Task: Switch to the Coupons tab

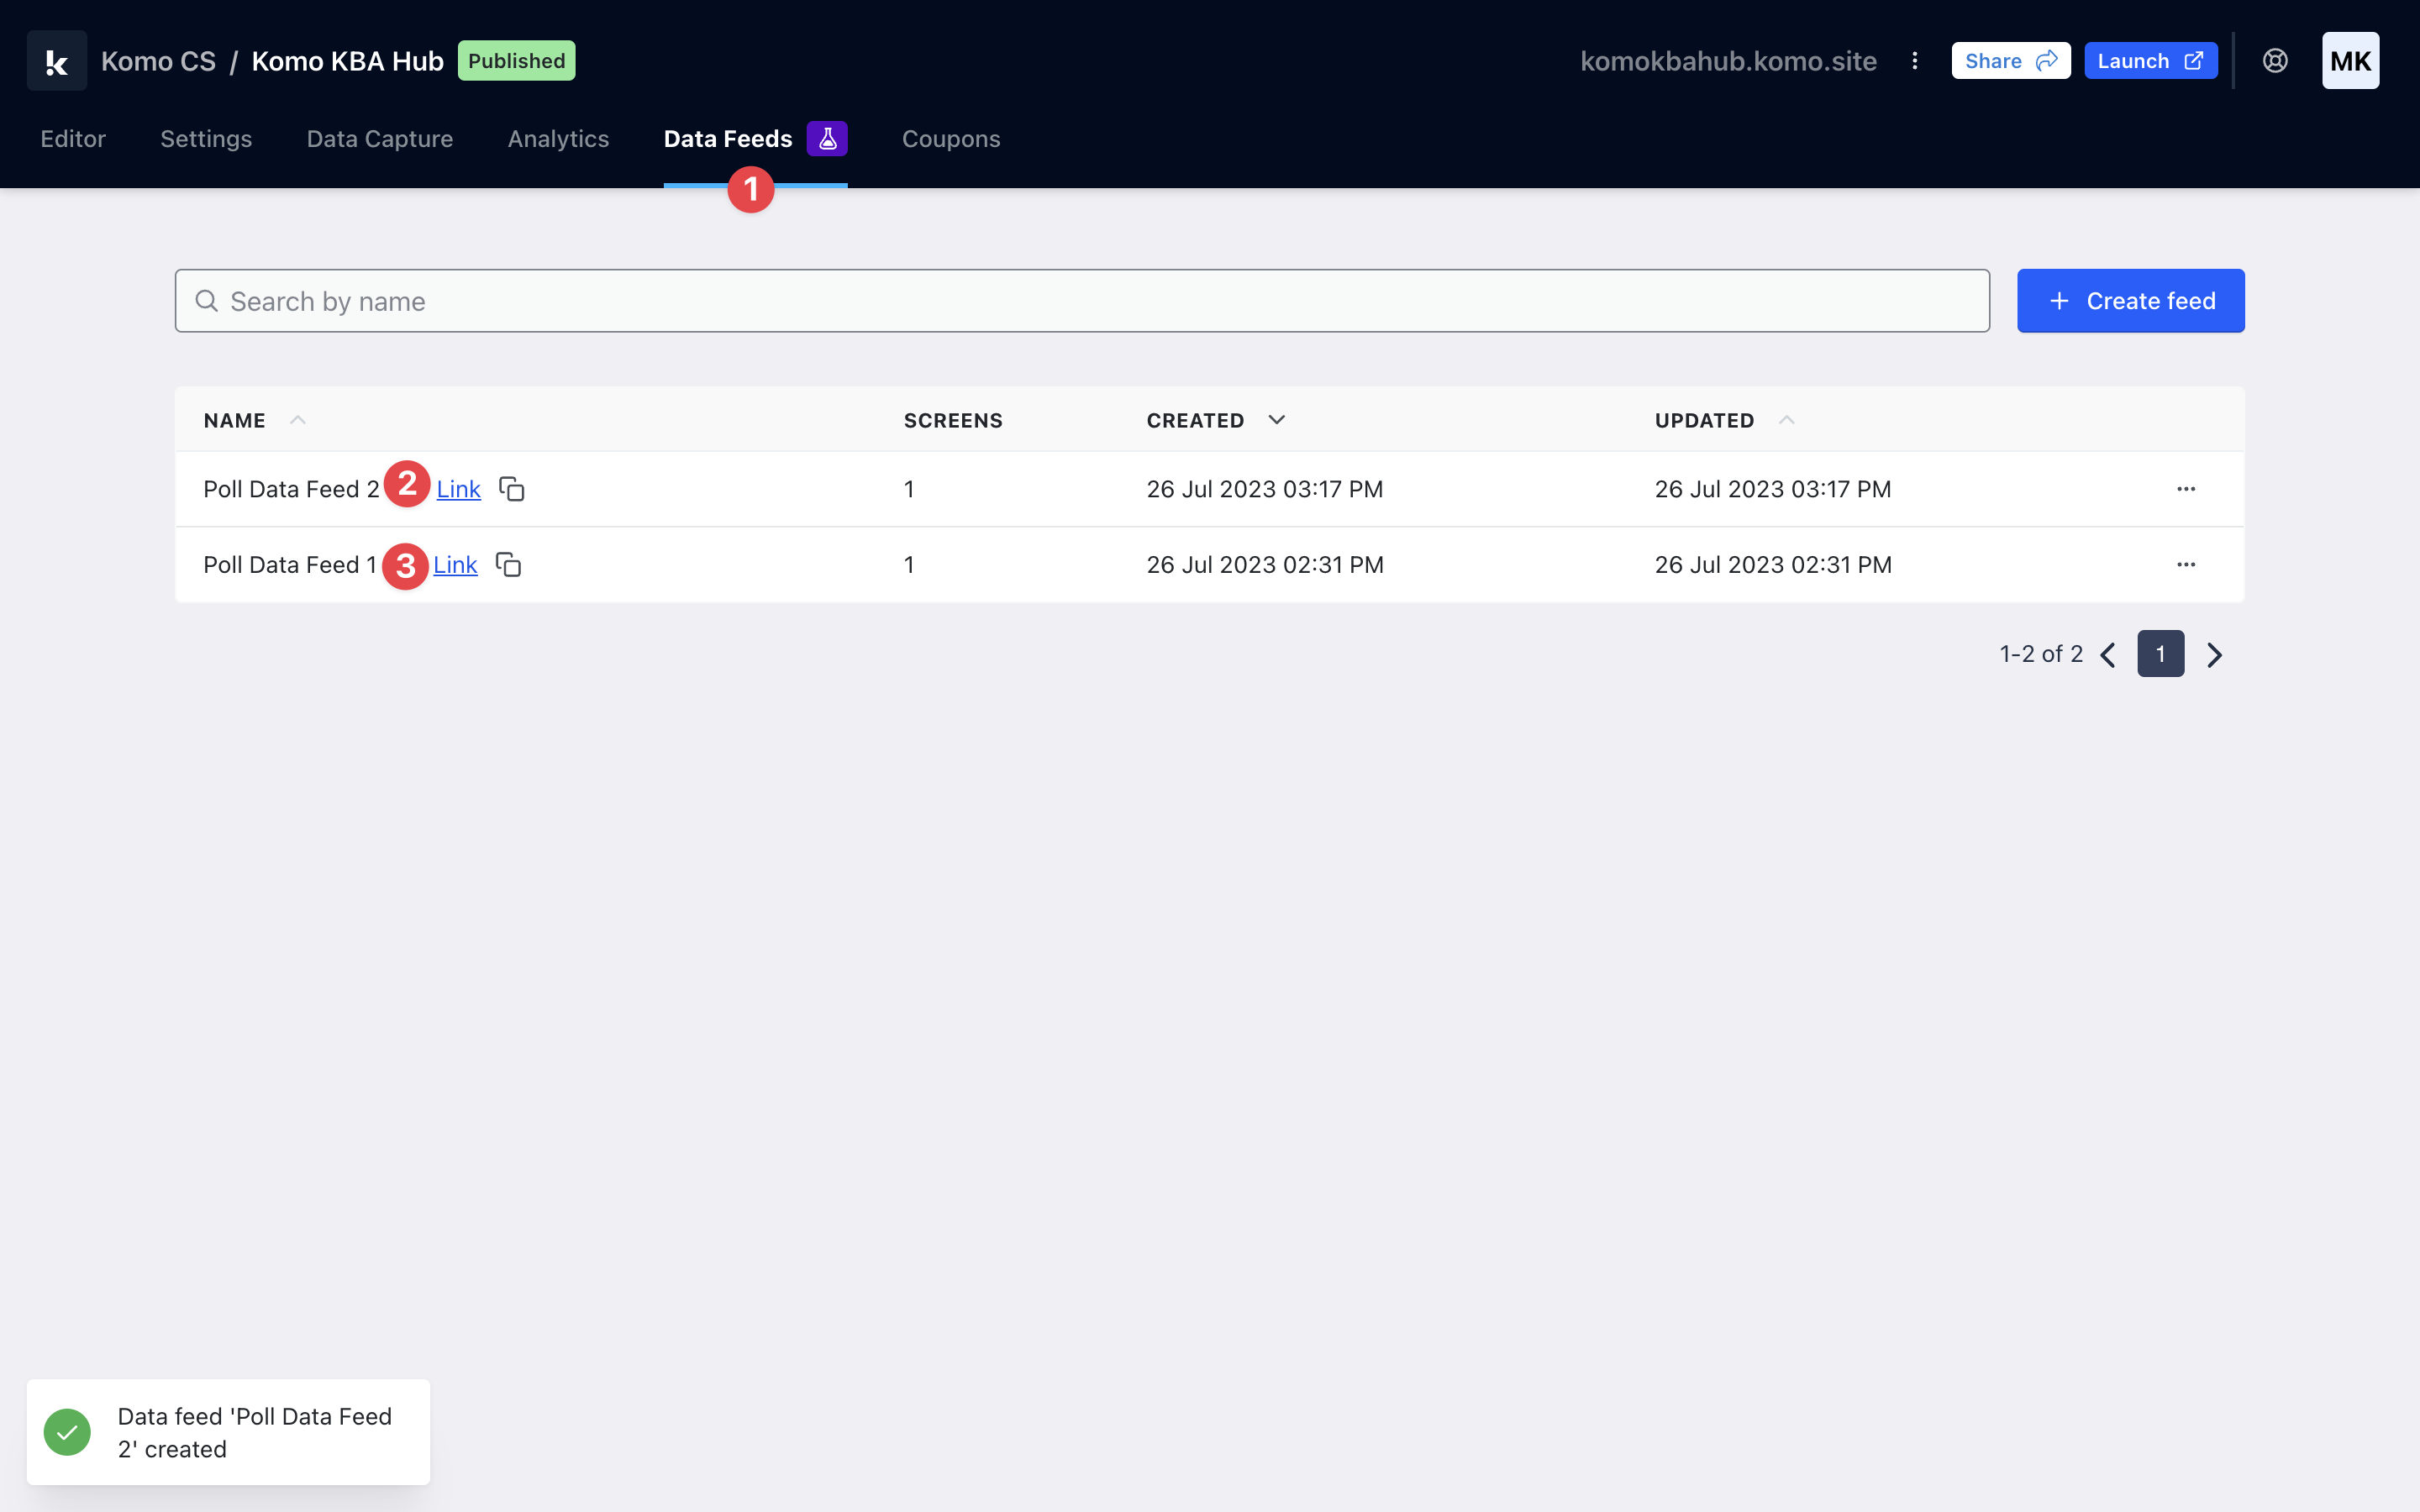Action: coord(950,139)
